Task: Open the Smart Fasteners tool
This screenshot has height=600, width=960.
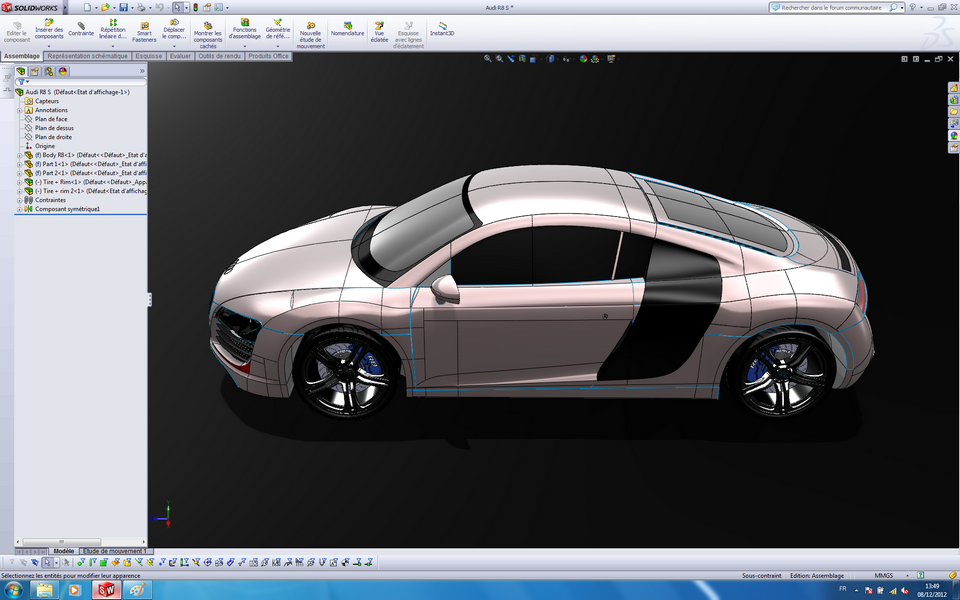Action: point(145,28)
